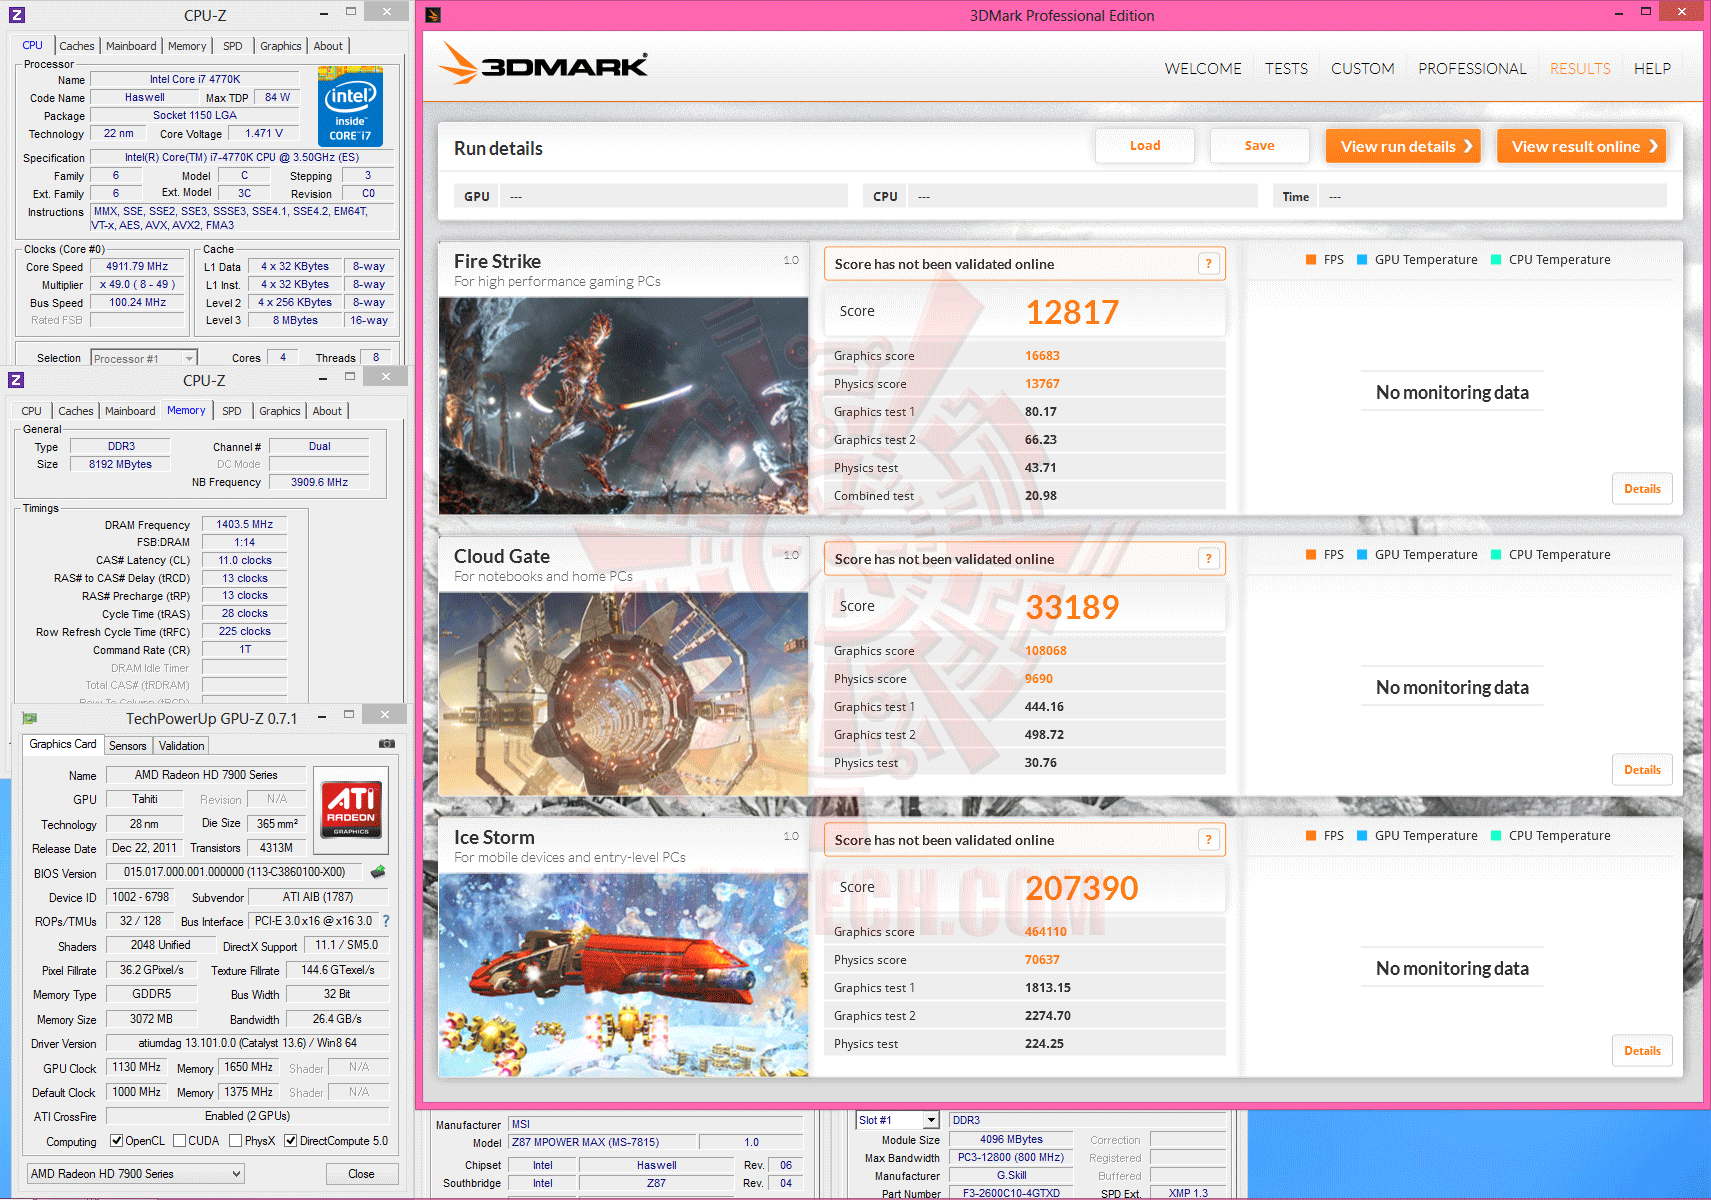Click the 3DMark title bar app icon

point(433,15)
